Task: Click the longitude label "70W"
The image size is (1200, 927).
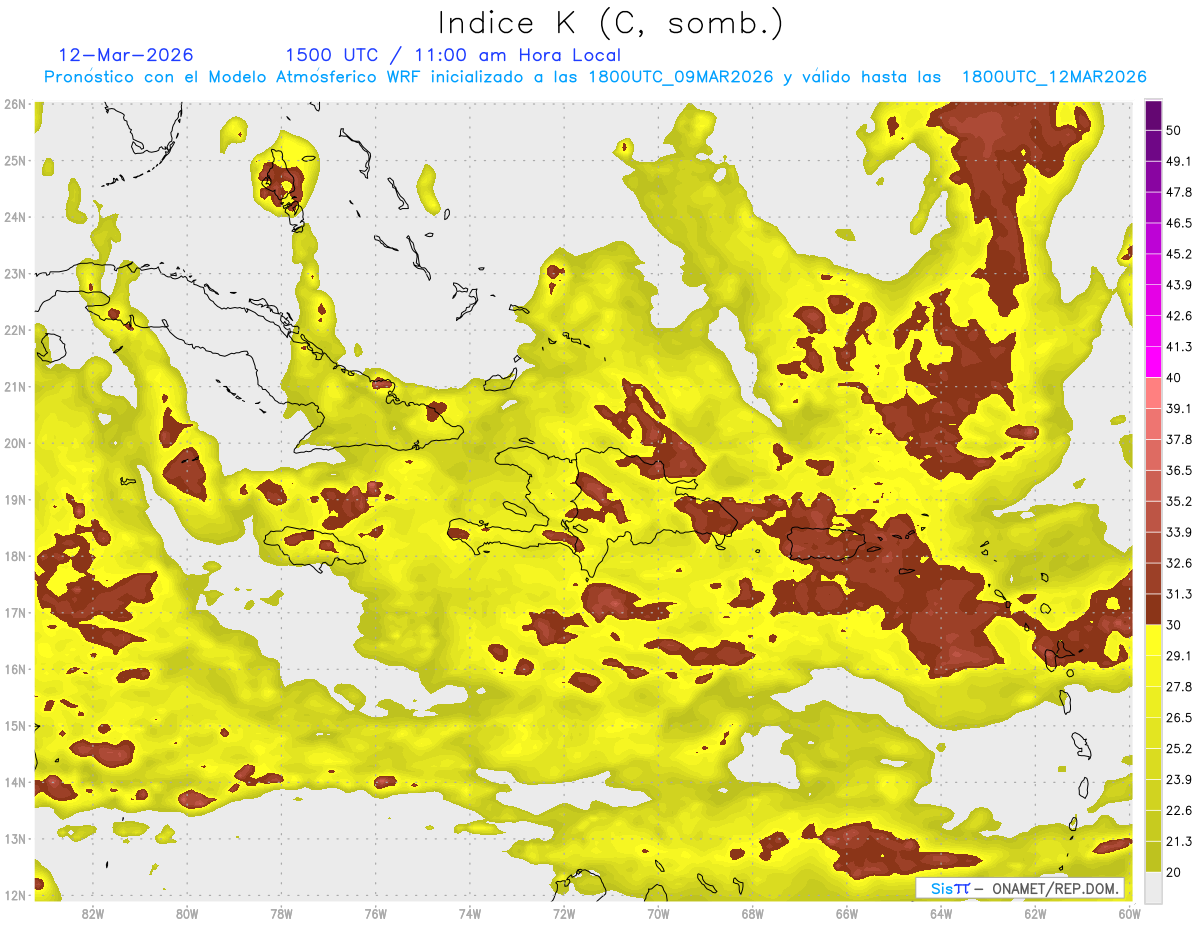Action: tap(658, 913)
